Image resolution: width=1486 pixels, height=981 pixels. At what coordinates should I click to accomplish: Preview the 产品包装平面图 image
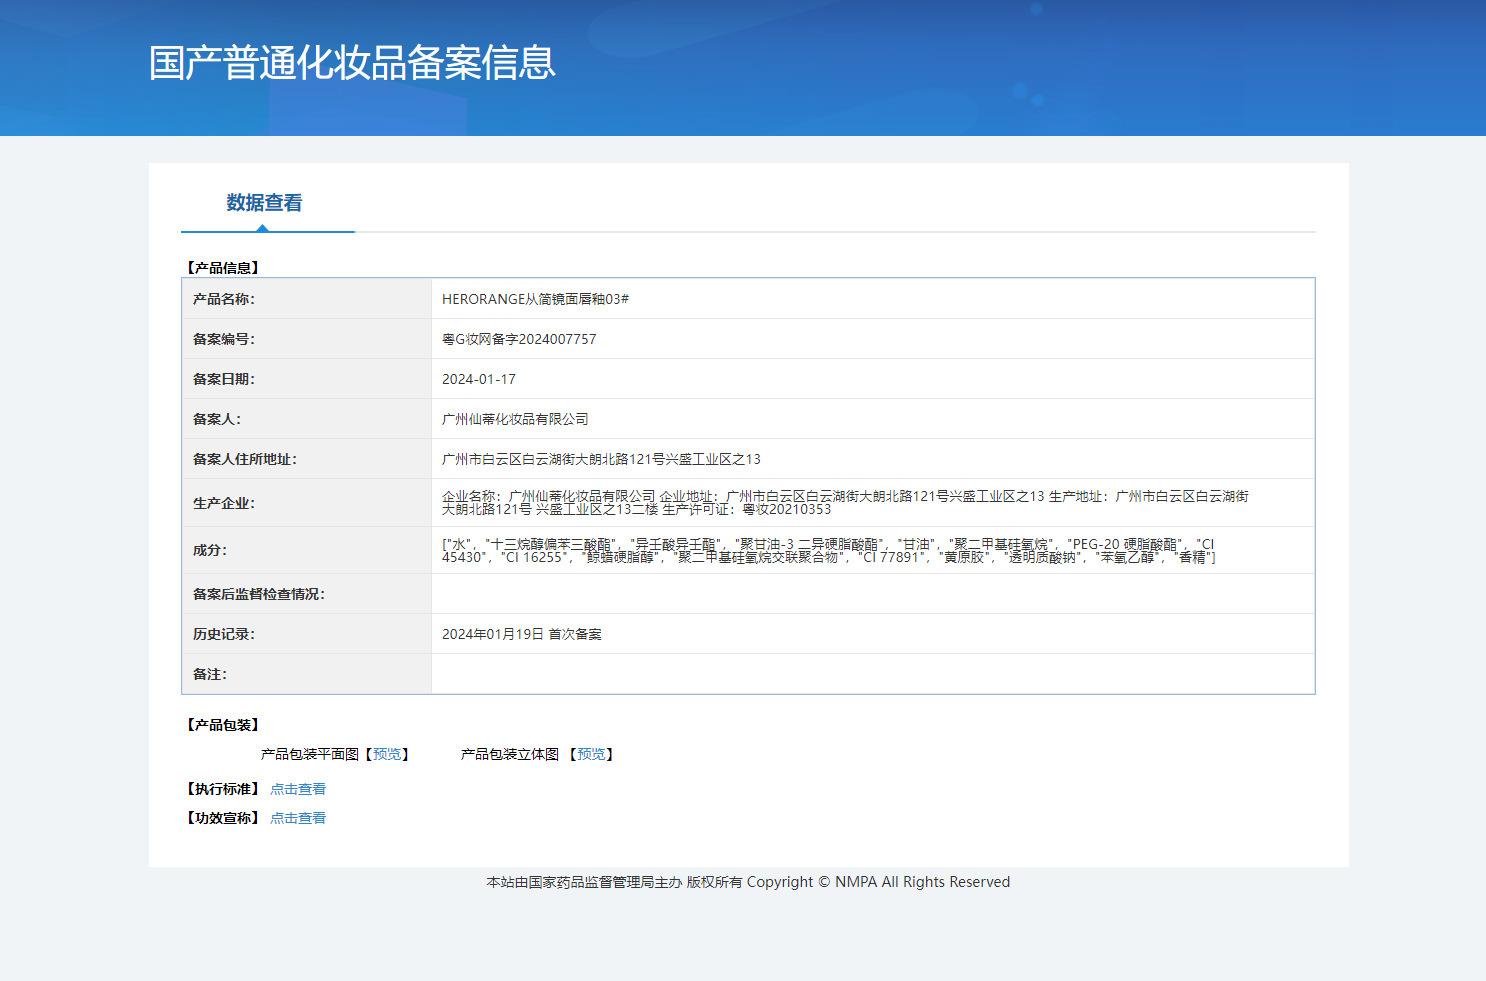tap(387, 754)
